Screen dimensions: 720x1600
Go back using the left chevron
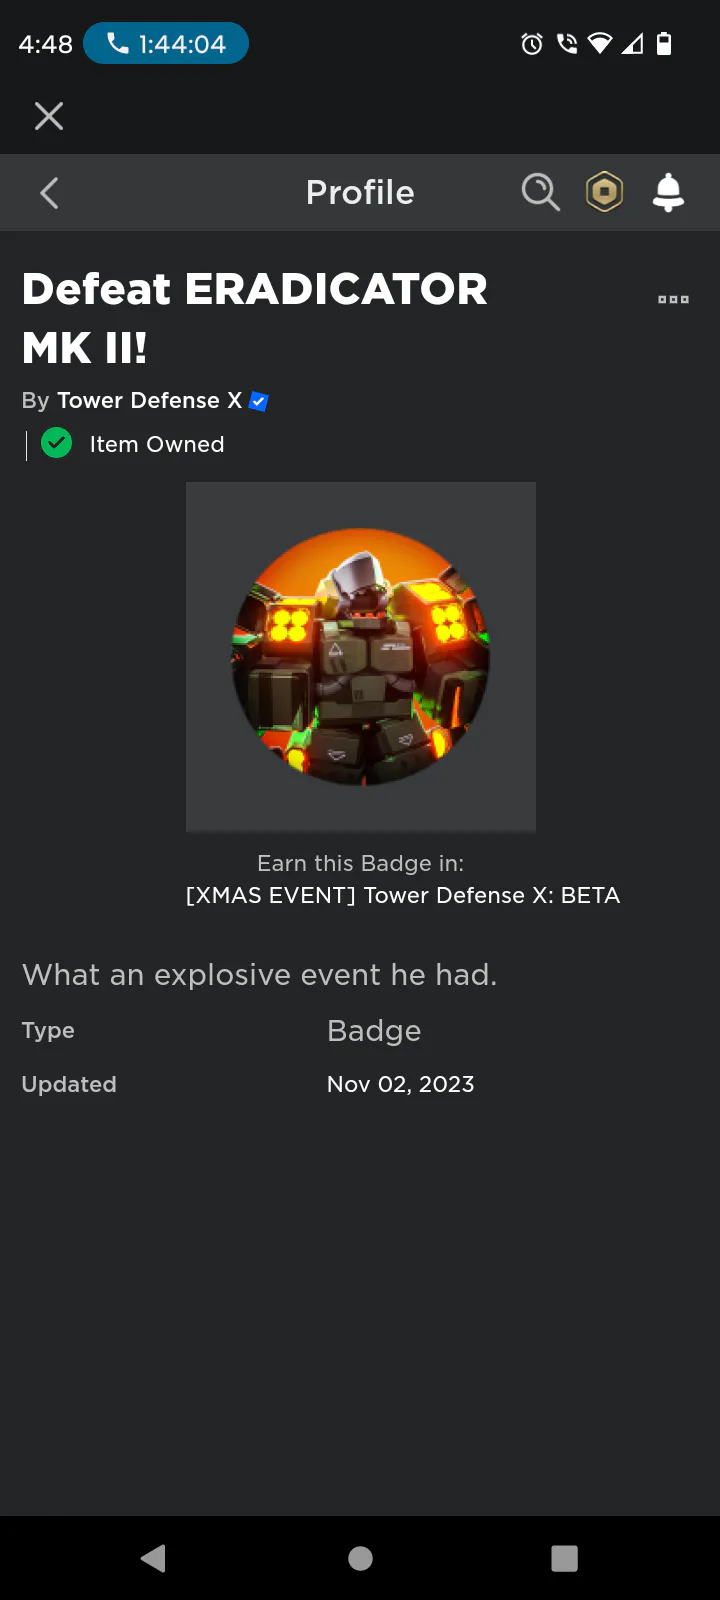[x=50, y=192]
